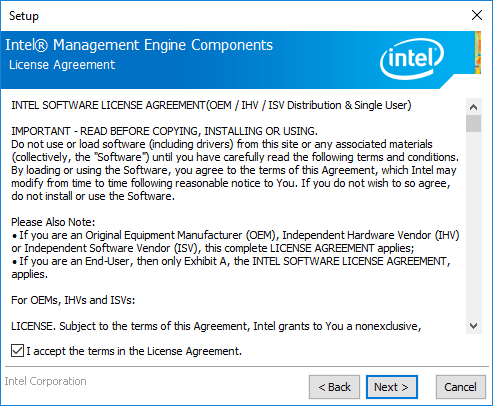
Task: Click the Intel logo in the banner
Action: 412,58
